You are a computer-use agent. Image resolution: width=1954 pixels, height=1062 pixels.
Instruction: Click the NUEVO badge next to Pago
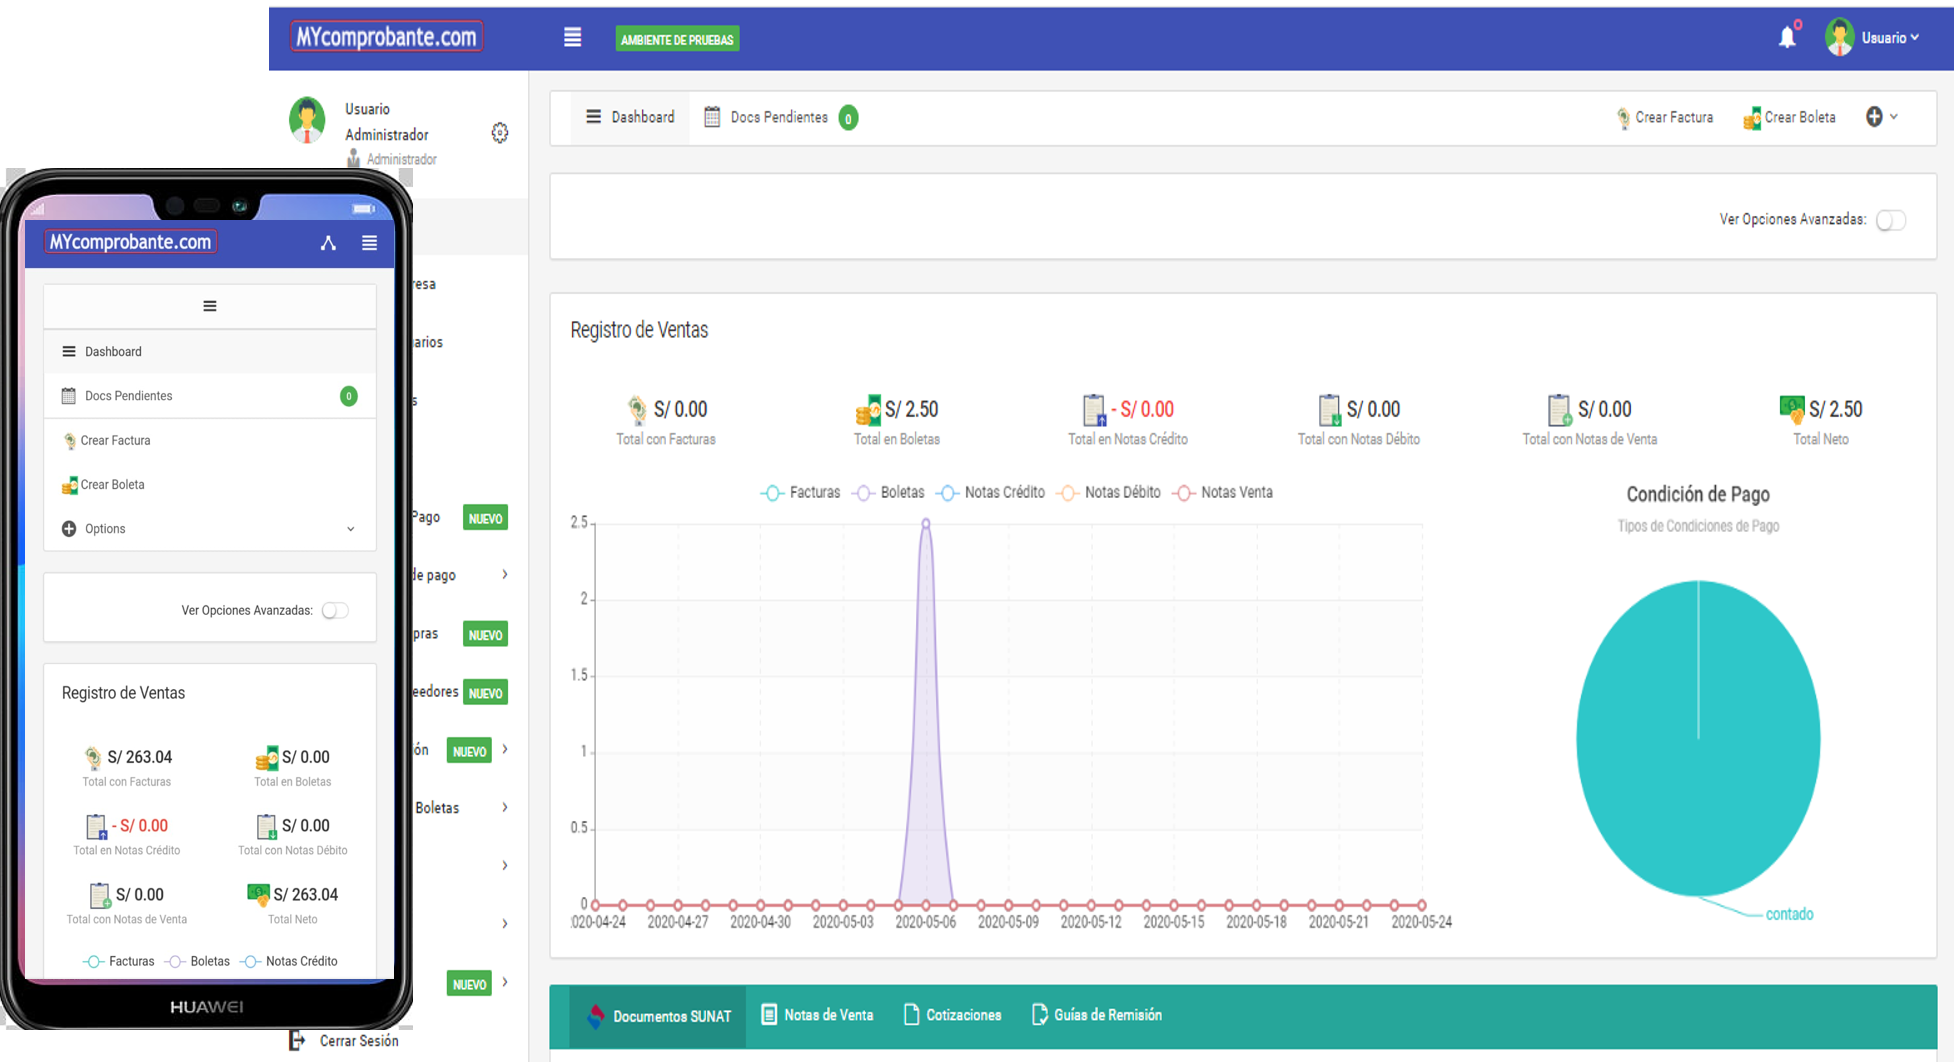click(x=485, y=518)
